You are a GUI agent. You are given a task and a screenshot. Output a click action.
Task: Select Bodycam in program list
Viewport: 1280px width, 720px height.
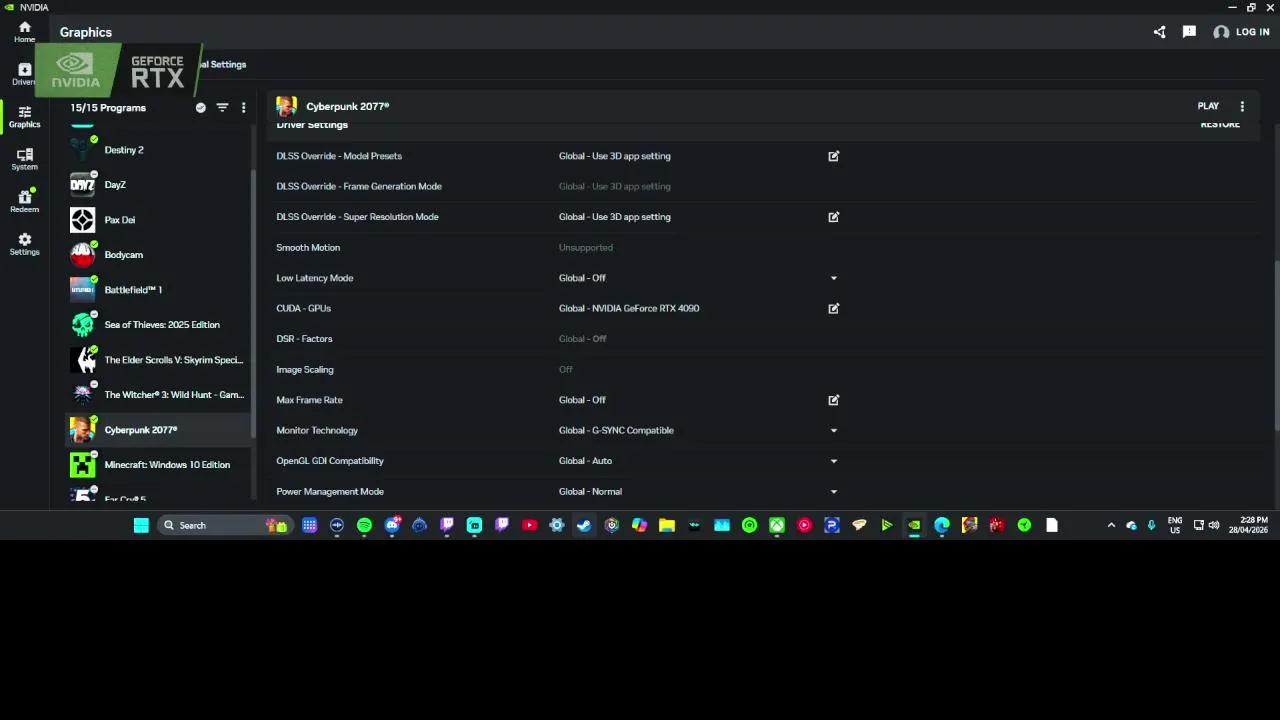[158, 255]
